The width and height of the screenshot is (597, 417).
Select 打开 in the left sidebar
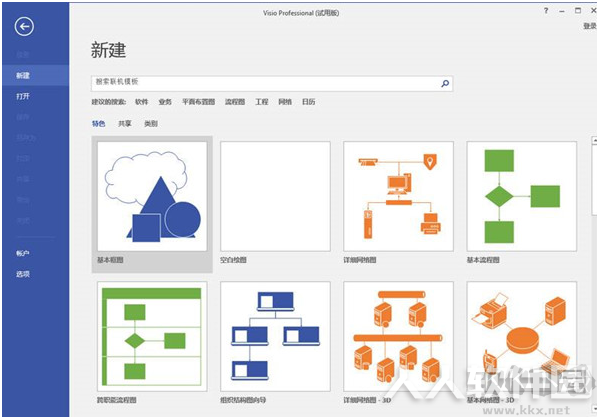23,96
